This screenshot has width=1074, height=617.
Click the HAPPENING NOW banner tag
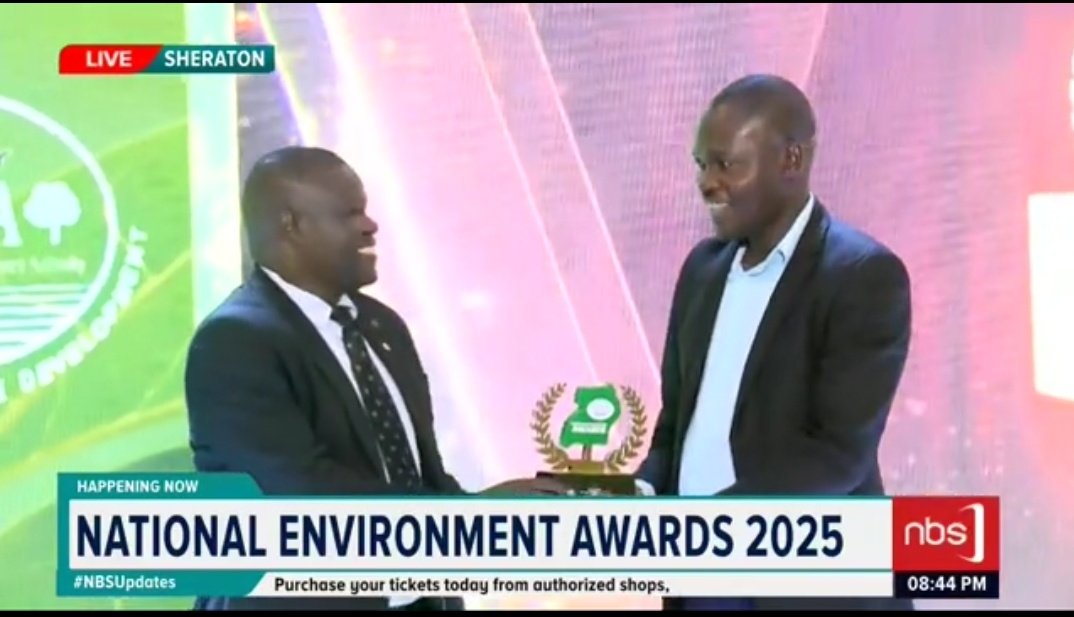tap(138, 486)
